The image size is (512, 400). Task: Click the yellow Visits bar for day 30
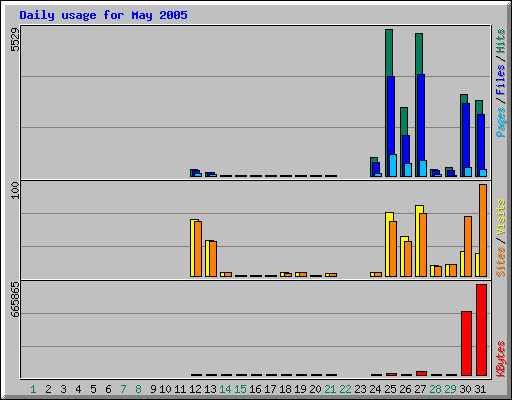click(462, 264)
